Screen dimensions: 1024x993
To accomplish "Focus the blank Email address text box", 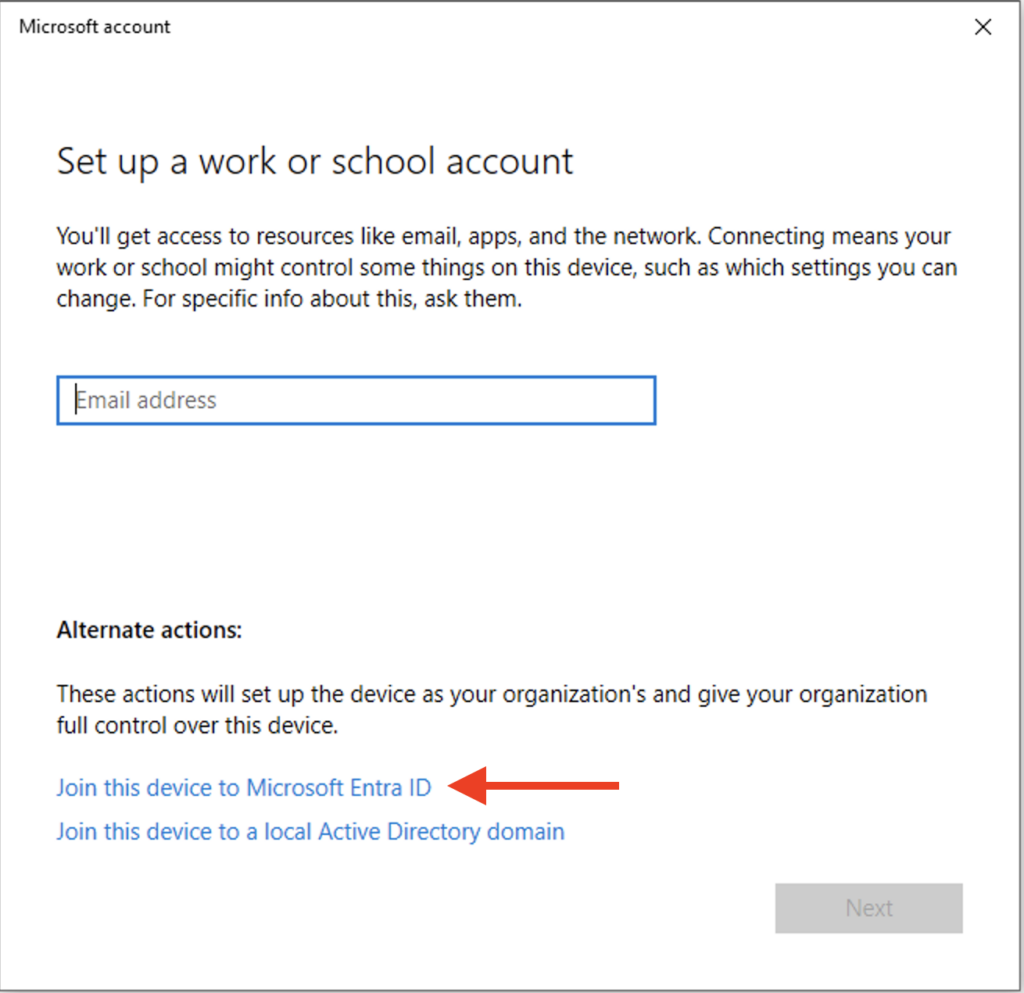I will (x=356, y=400).
